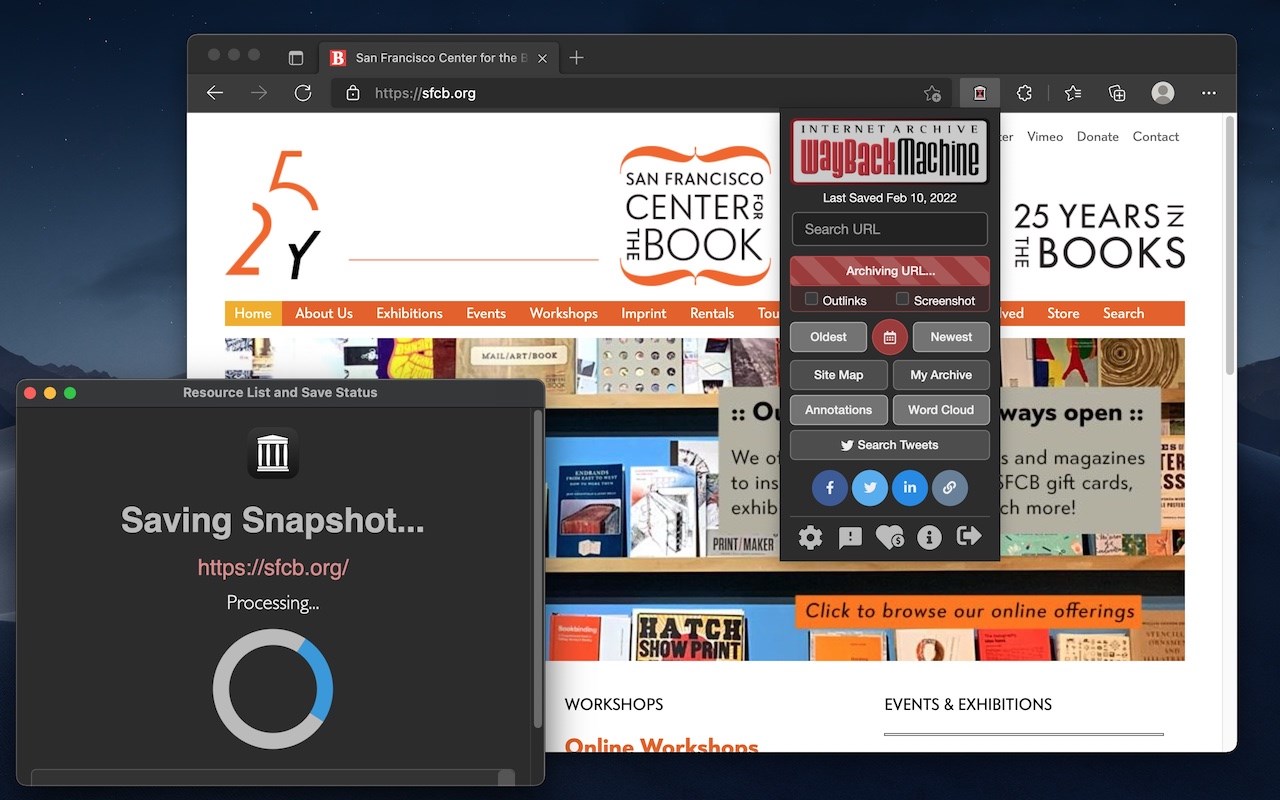Click the logout arrow icon
The height and width of the screenshot is (800, 1280).
(969, 537)
